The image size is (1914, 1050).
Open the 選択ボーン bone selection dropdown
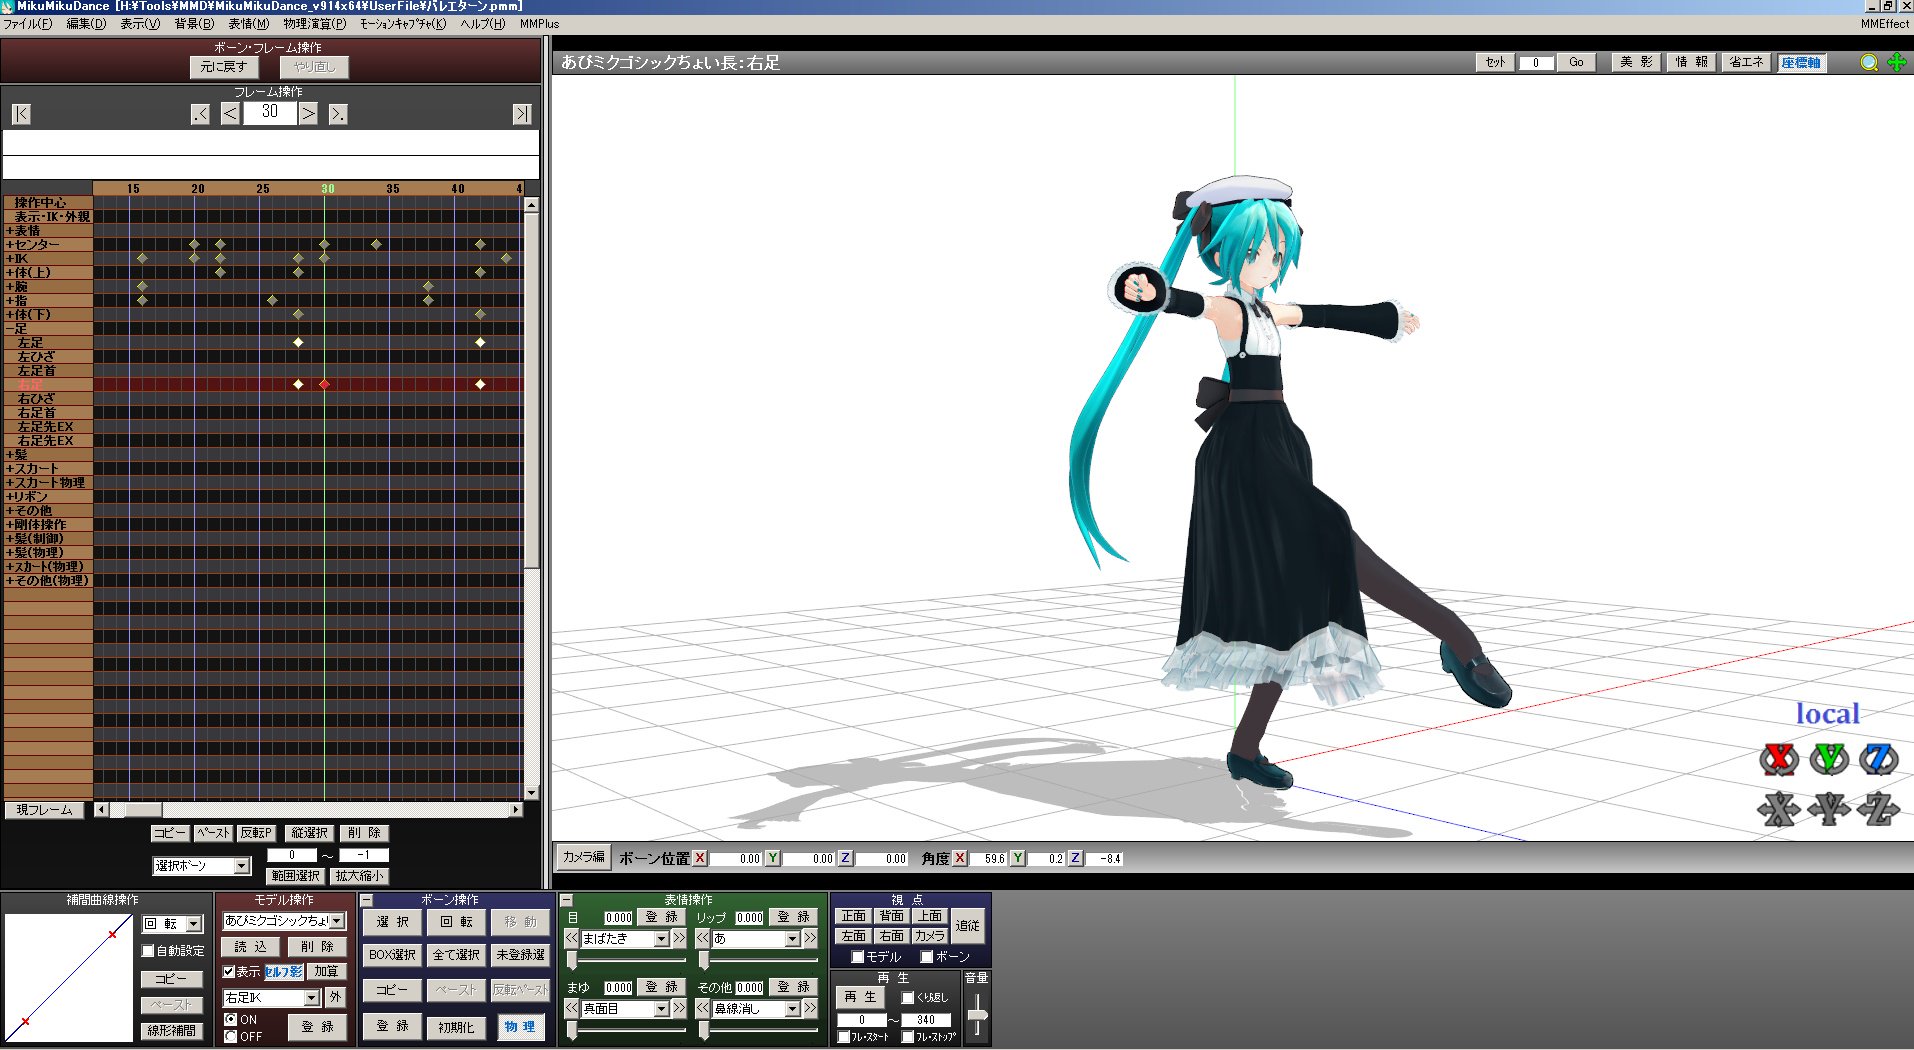coord(240,866)
